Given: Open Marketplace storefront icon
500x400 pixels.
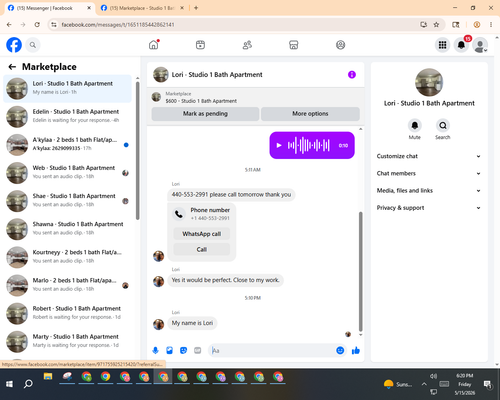Looking at the screenshot, I should 294,45.
